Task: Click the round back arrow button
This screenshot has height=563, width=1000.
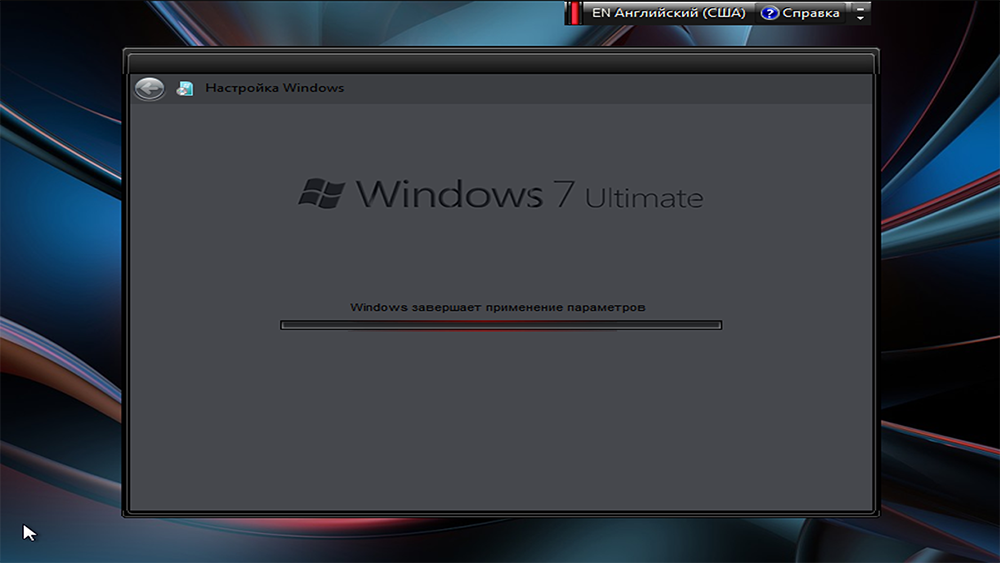Action: (149, 89)
